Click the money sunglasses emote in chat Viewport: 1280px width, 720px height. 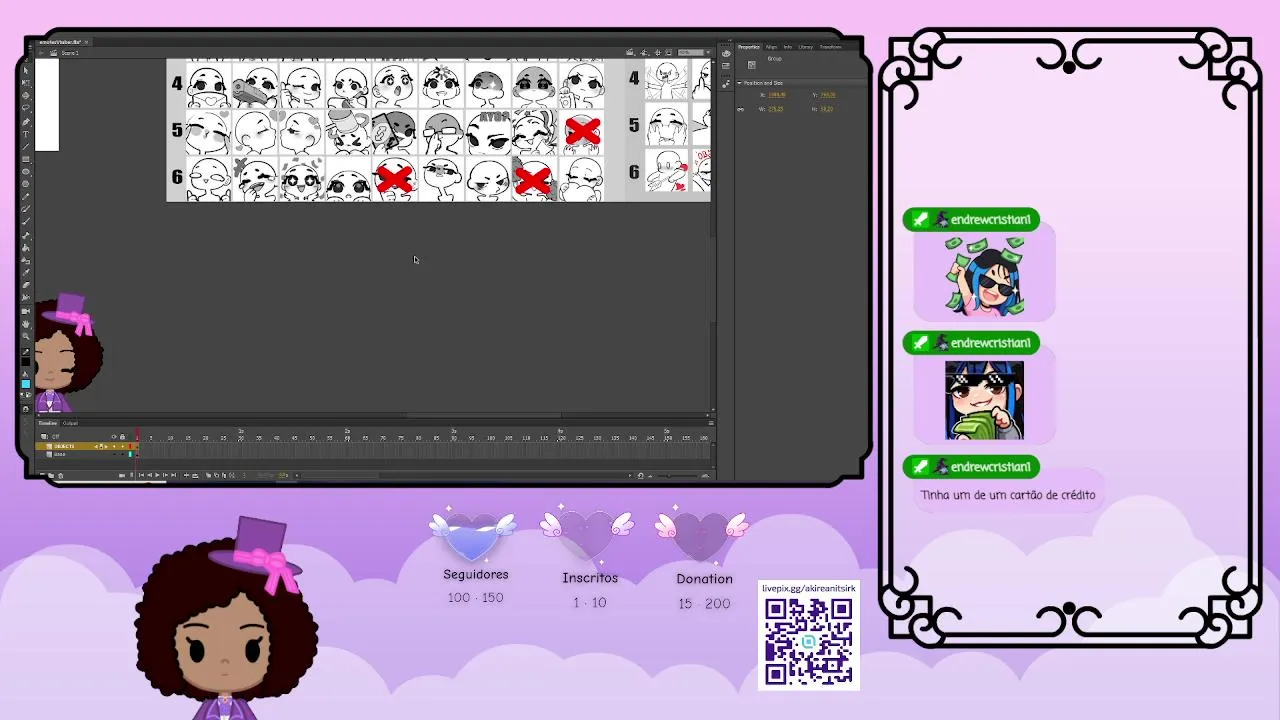986,276
